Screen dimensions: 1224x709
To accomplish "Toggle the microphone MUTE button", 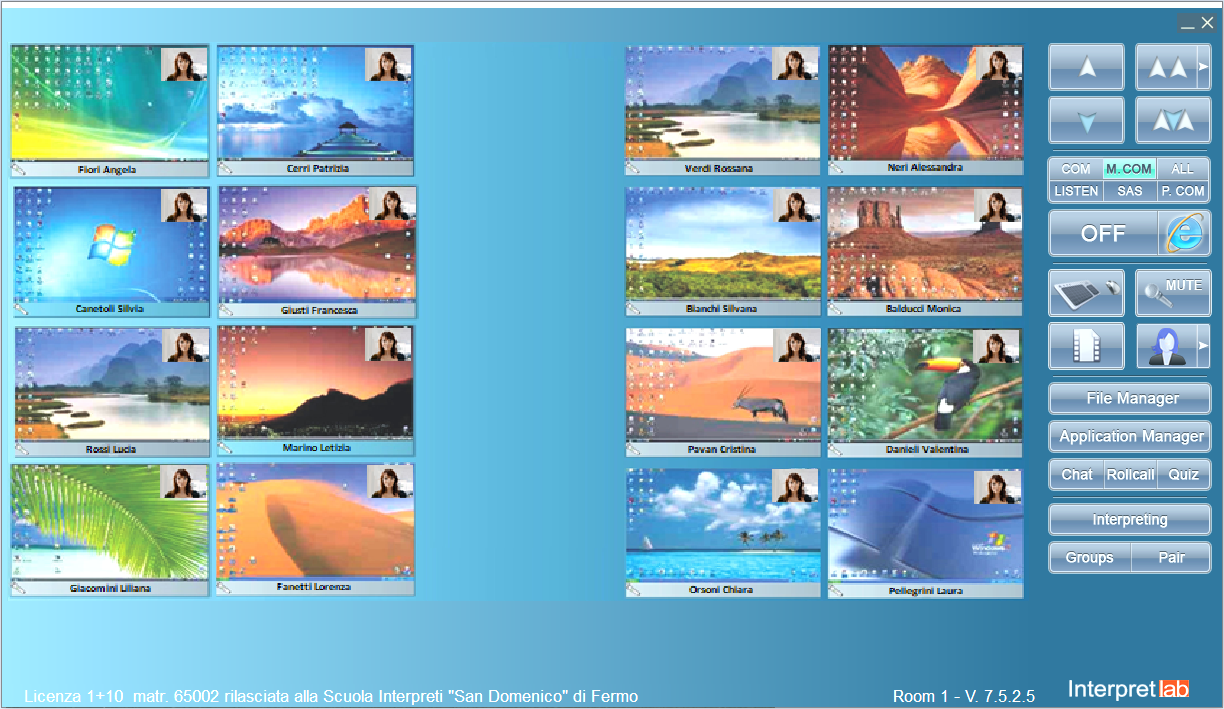I will pyautogui.click(x=1172, y=293).
